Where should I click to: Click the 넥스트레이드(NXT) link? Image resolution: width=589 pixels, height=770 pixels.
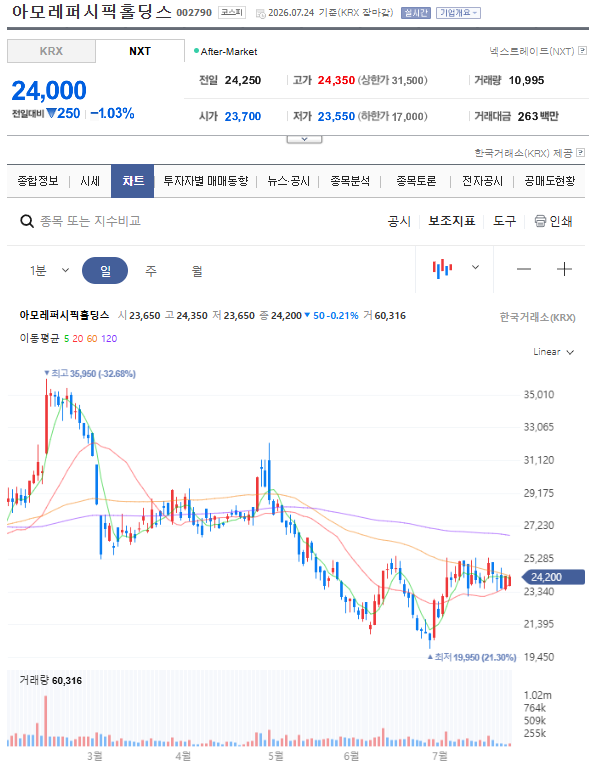[532, 51]
